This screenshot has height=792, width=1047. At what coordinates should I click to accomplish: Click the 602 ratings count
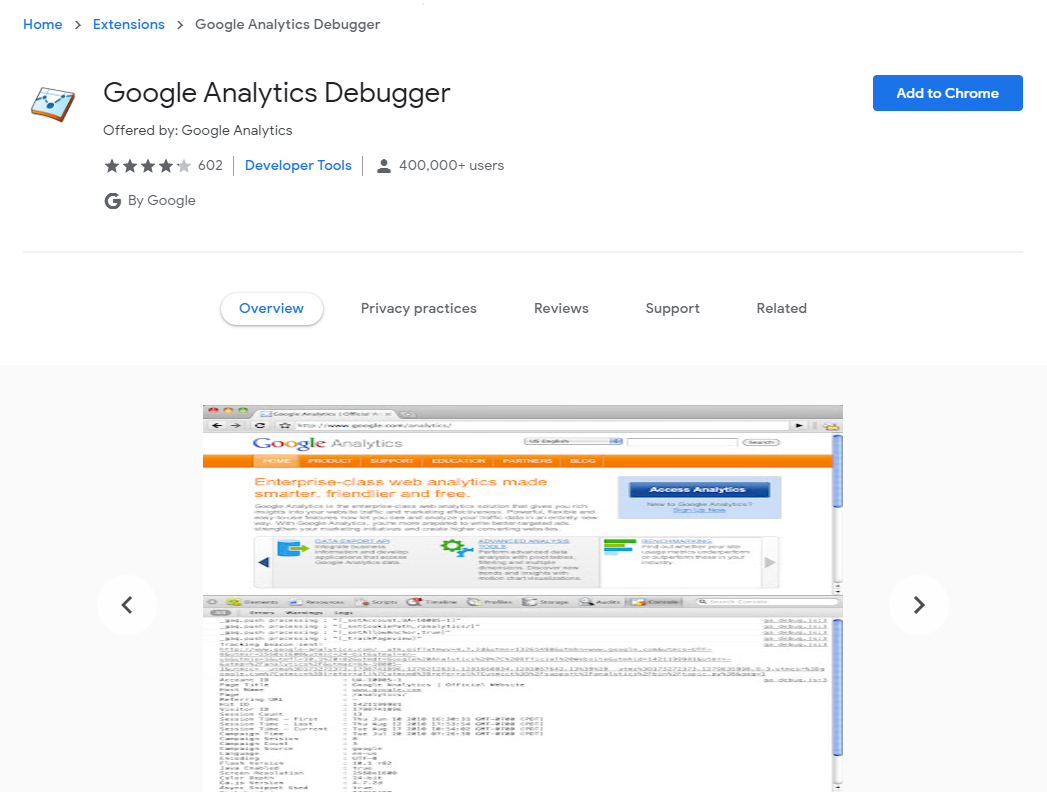point(210,166)
